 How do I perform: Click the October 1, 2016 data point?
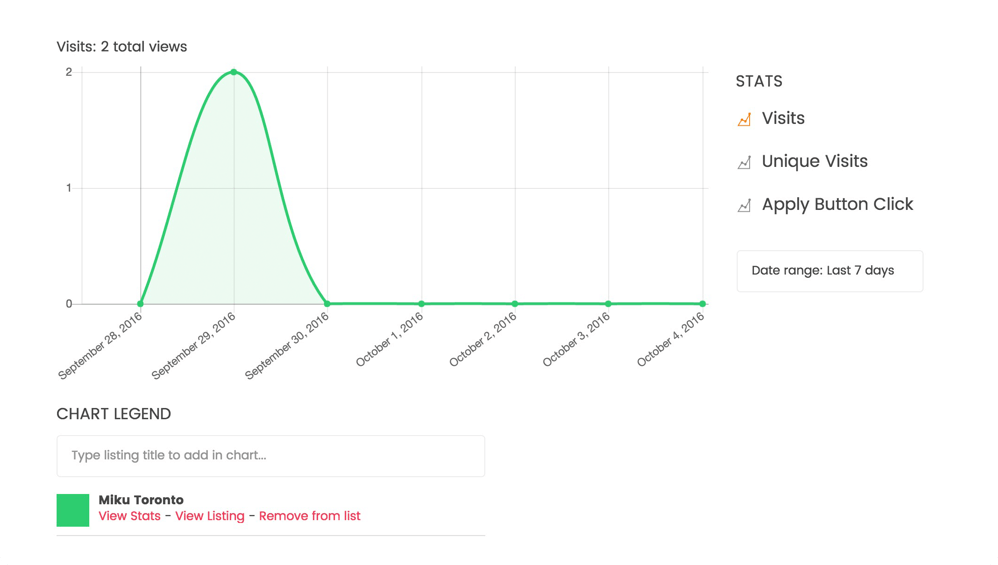click(x=421, y=303)
